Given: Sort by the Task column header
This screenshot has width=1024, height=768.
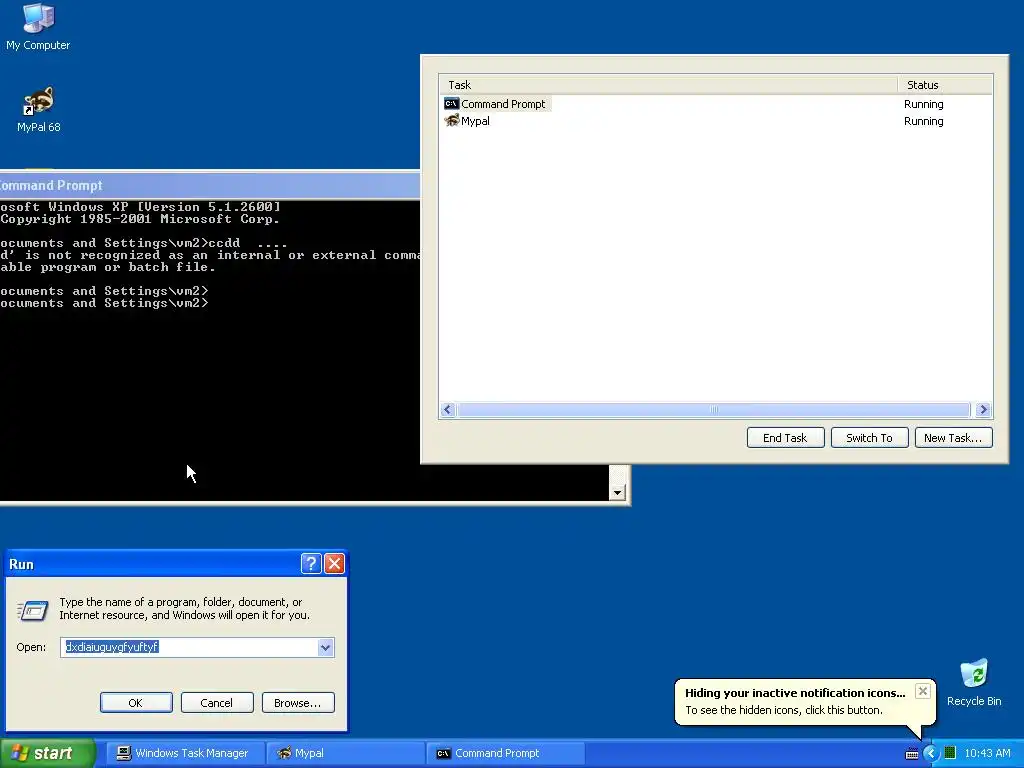Looking at the screenshot, I should point(669,85).
